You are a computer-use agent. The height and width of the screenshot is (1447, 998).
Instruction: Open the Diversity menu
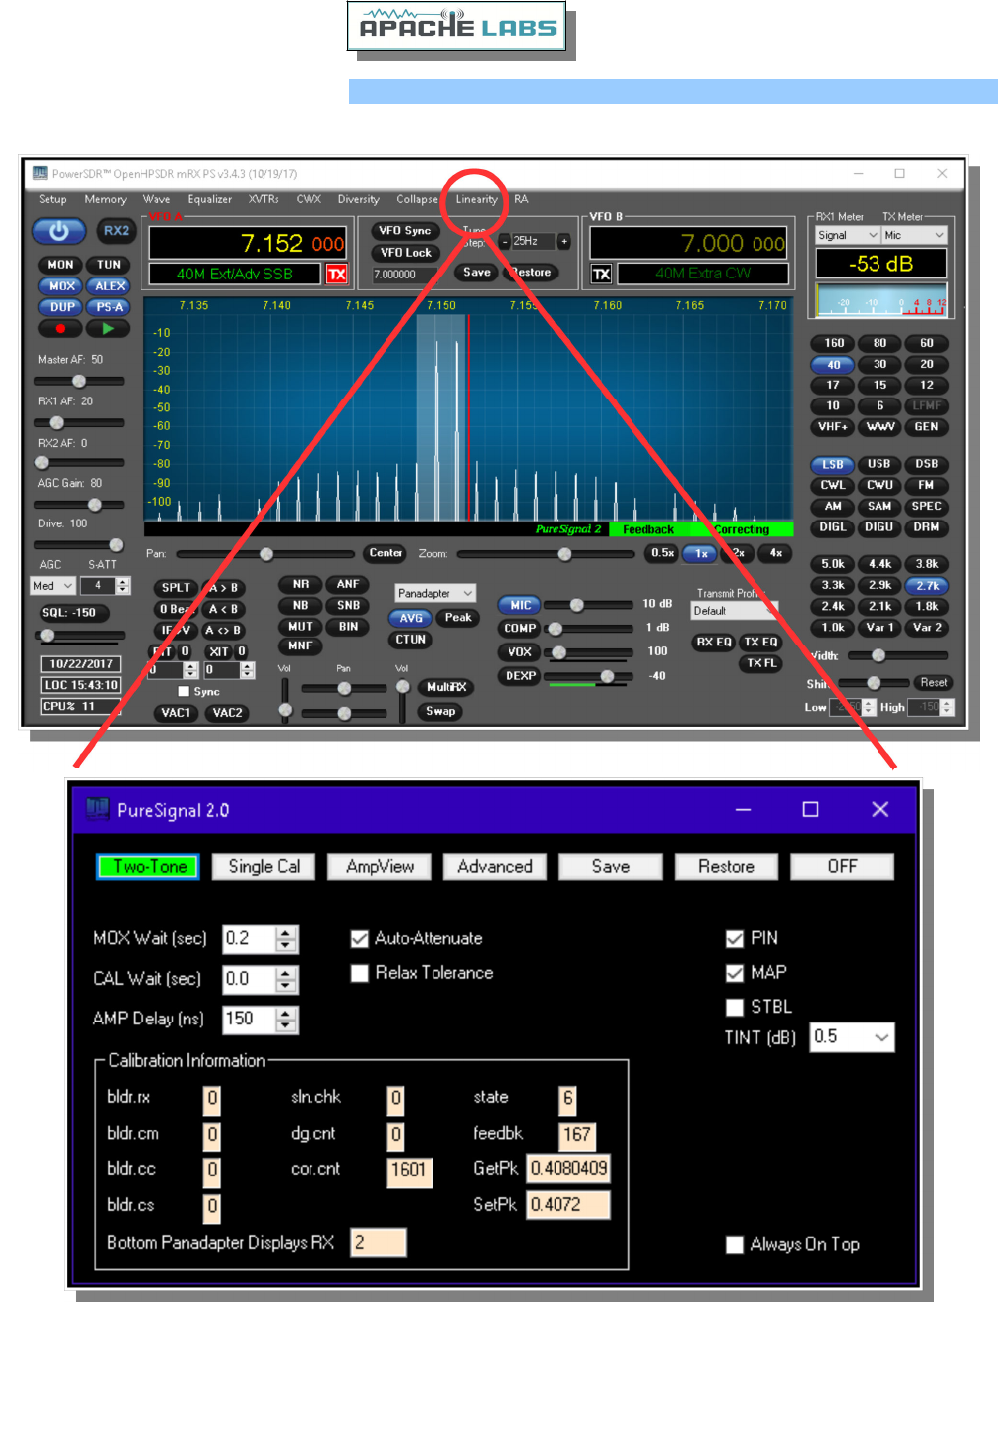(359, 199)
